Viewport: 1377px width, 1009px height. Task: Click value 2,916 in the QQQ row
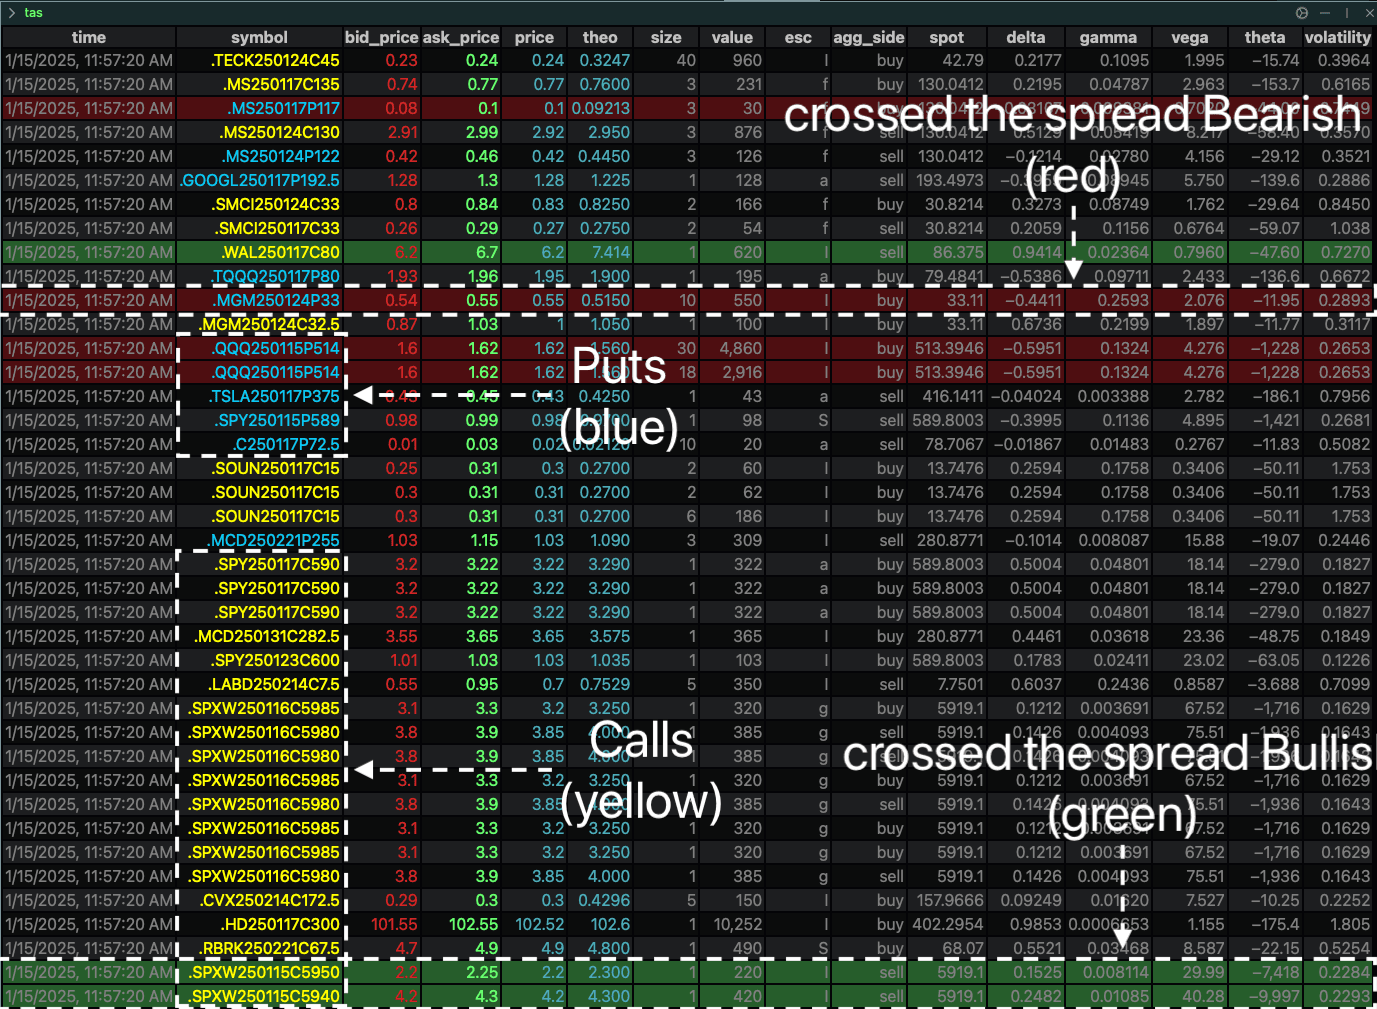pyautogui.click(x=741, y=372)
